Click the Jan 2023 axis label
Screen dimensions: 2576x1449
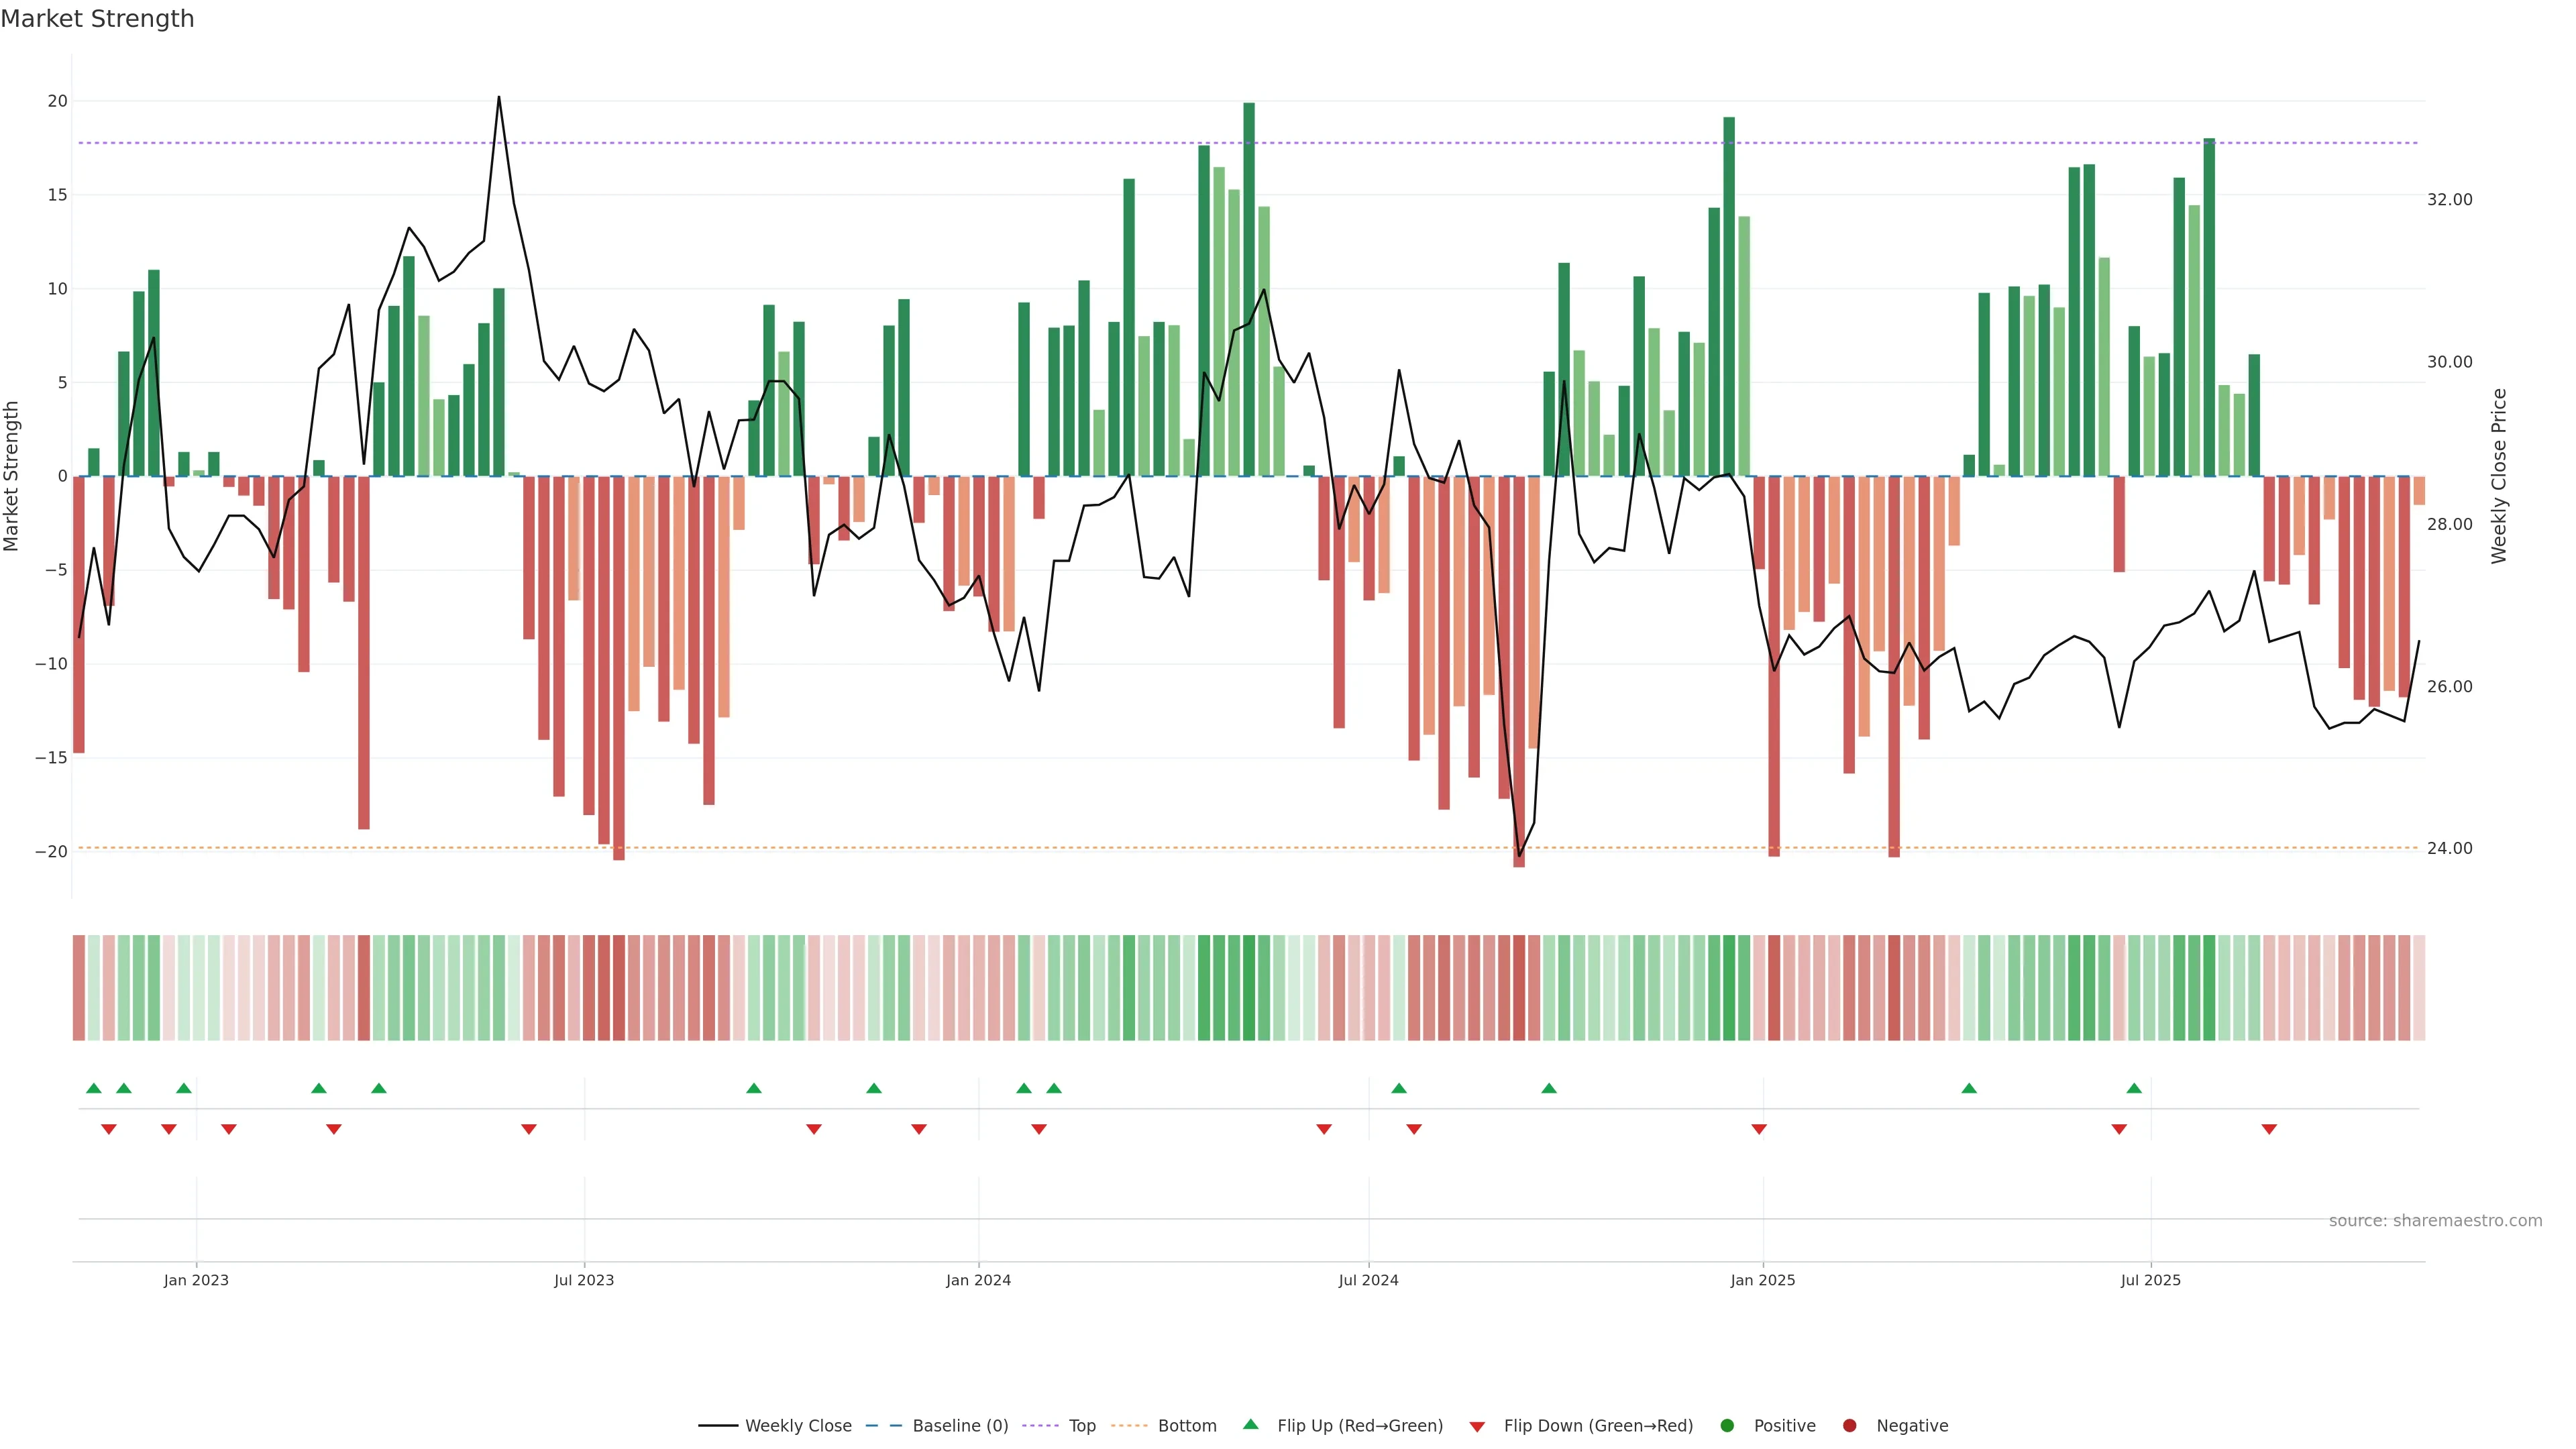coord(196,1280)
